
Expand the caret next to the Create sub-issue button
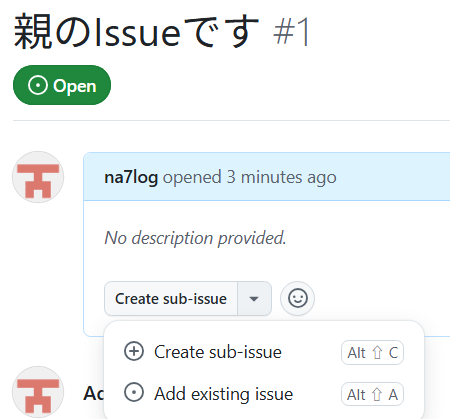254,298
